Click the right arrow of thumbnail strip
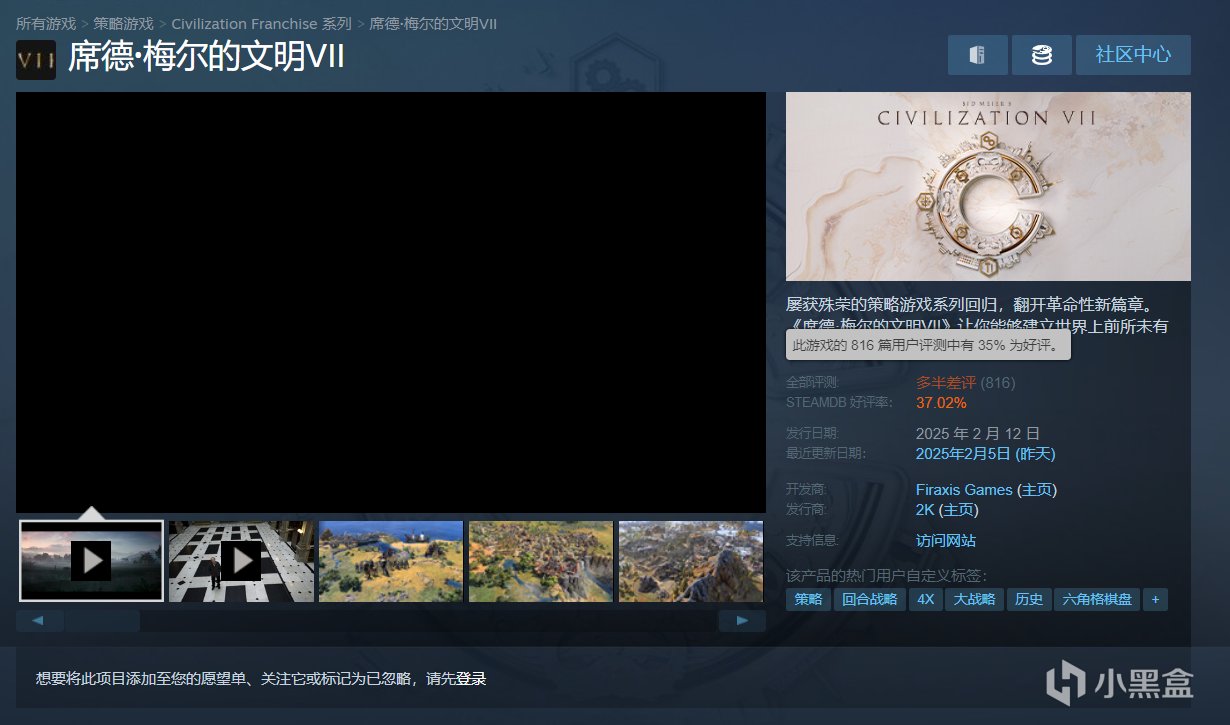The image size is (1230, 725). coord(742,621)
